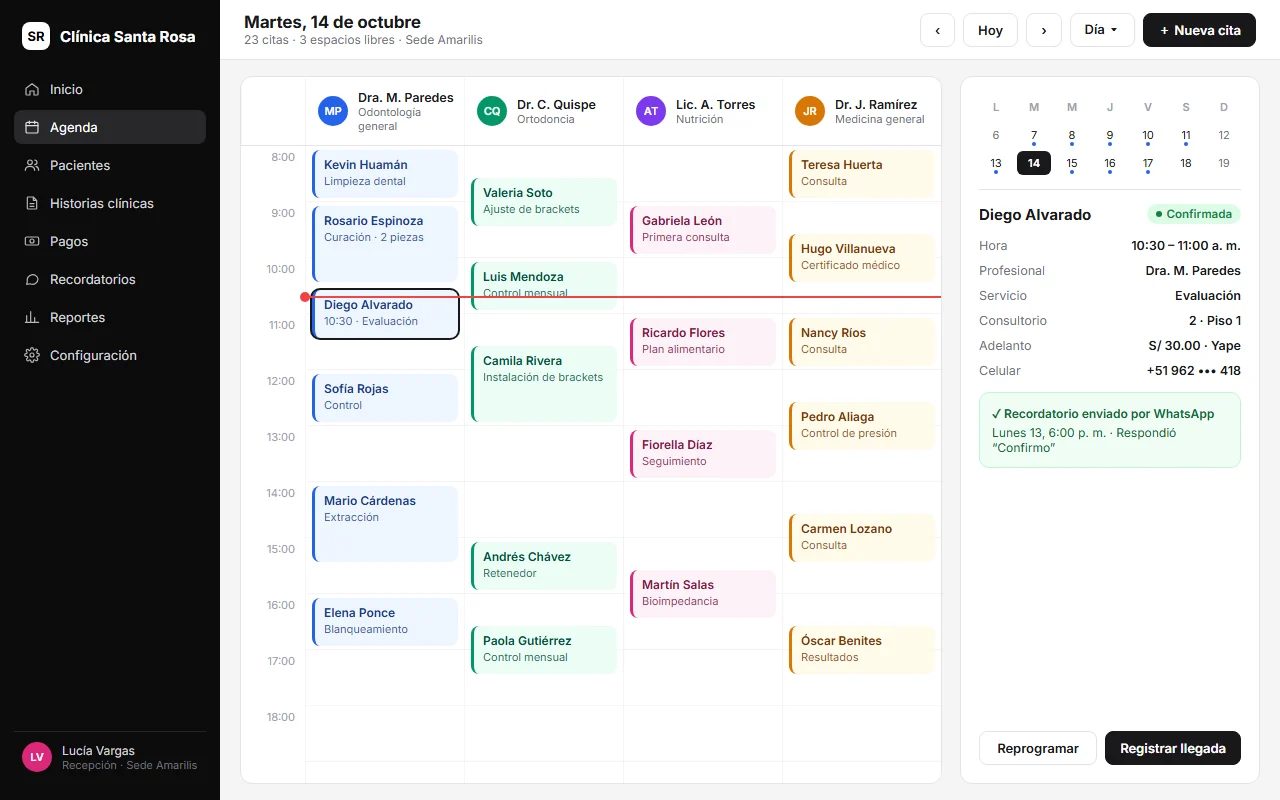Image resolution: width=1280 pixels, height=800 pixels.
Task: Open Óscar Benites's Resultados appointment
Action: click(862, 649)
